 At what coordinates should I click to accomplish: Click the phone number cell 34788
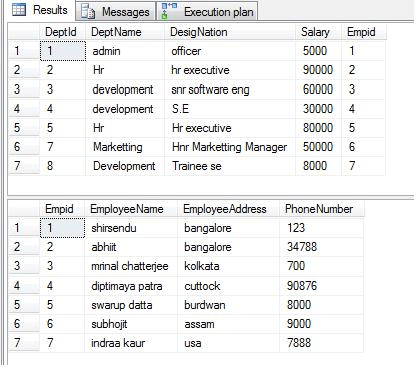[322, 247]
